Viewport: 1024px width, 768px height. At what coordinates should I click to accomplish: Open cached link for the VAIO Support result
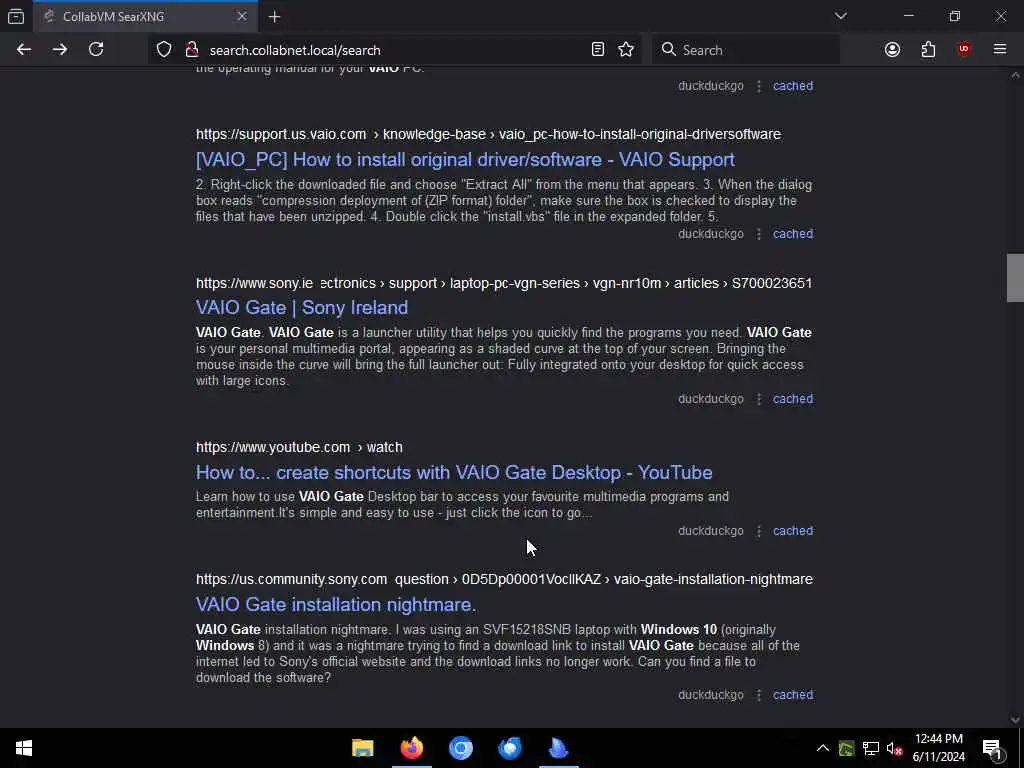[793, 234]
